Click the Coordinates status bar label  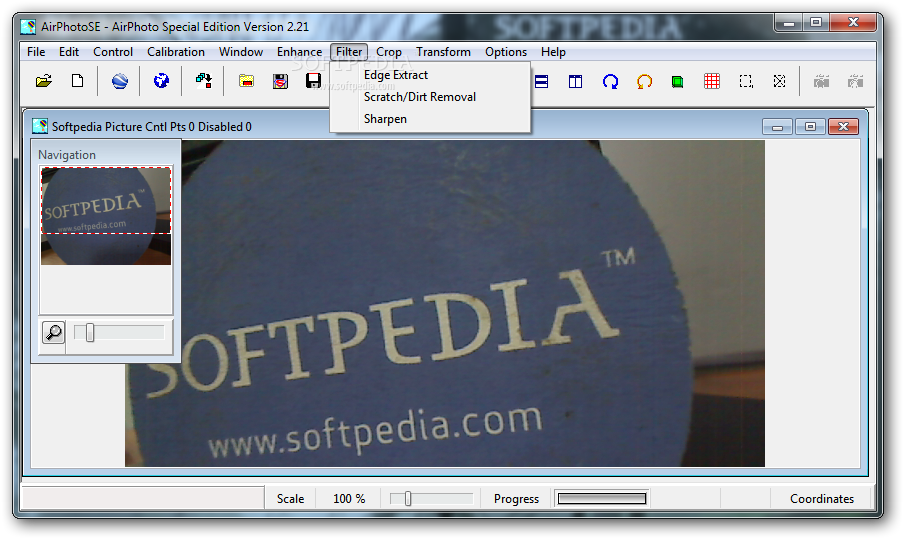click(822, 499)
